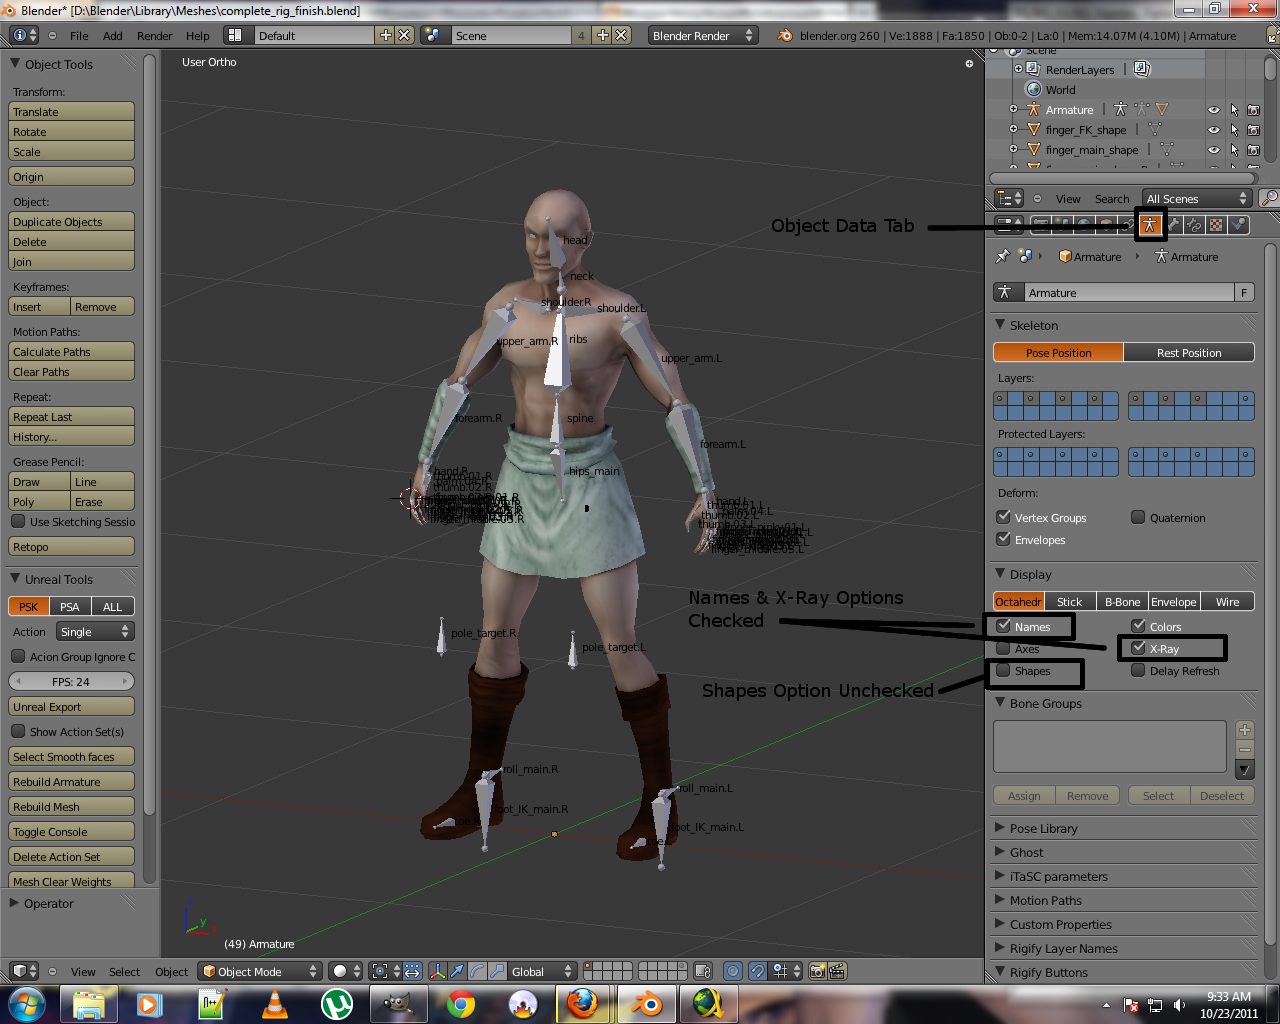Open the File menu

[79, 36]
